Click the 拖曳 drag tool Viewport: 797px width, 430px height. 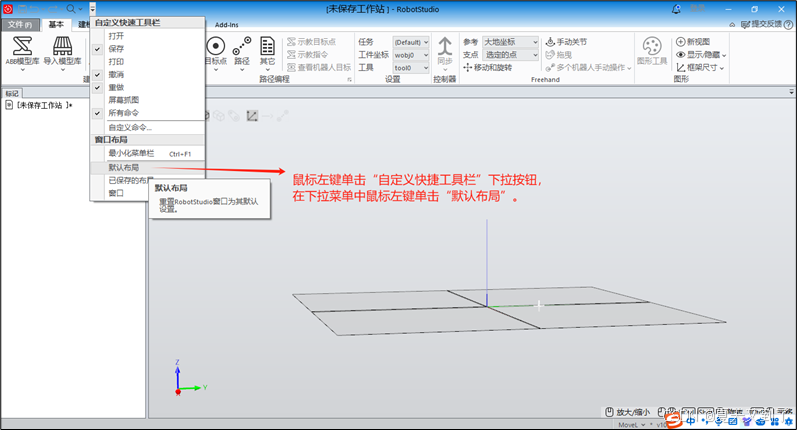[x=559, y=54]
